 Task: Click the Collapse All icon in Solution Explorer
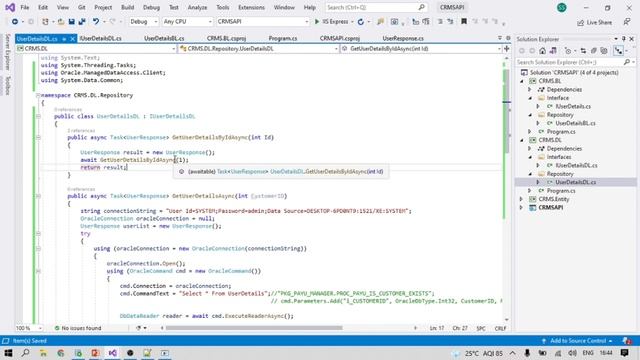pyautogui.click(x=593, y=51)
